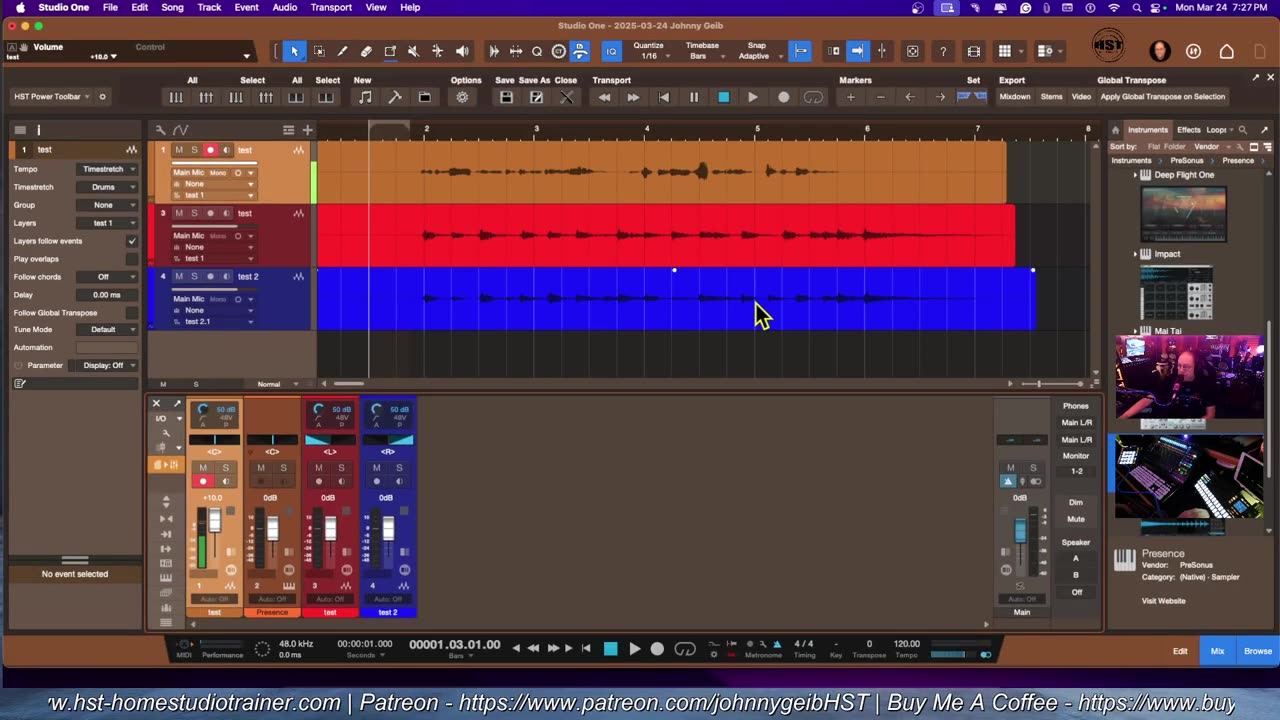Click the HST toolbar Stop square button
Screen dimensions: 1280x720
pos(723,97)
